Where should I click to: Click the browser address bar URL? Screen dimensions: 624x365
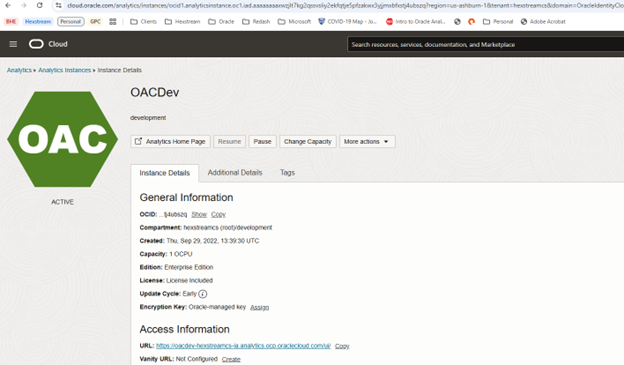344,6
